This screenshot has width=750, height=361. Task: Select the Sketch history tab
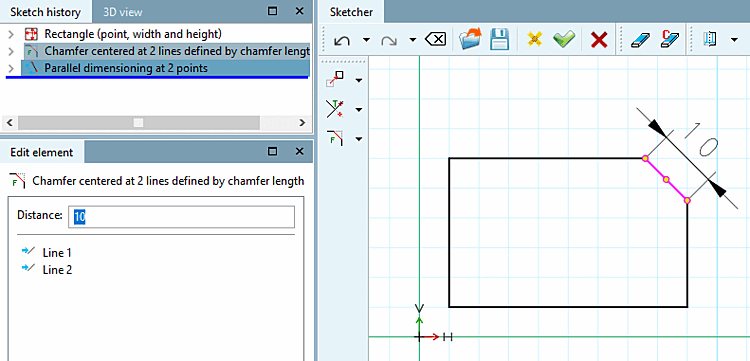coord(45,12)
